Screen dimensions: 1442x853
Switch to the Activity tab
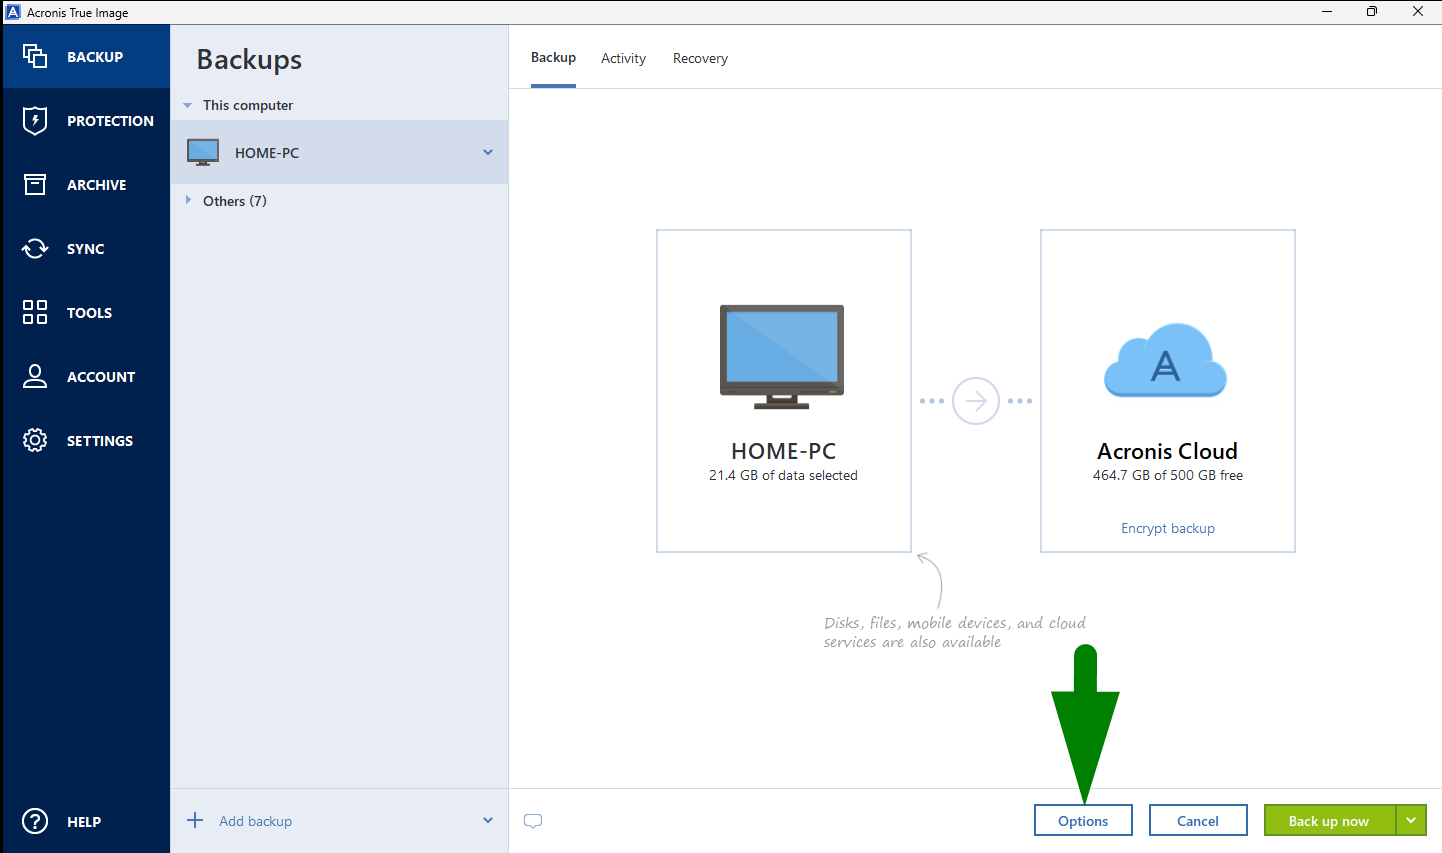(623, 58)
